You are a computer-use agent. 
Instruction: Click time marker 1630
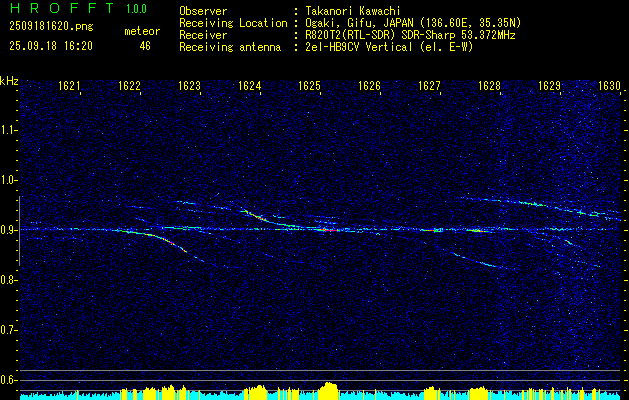[609, 85]
